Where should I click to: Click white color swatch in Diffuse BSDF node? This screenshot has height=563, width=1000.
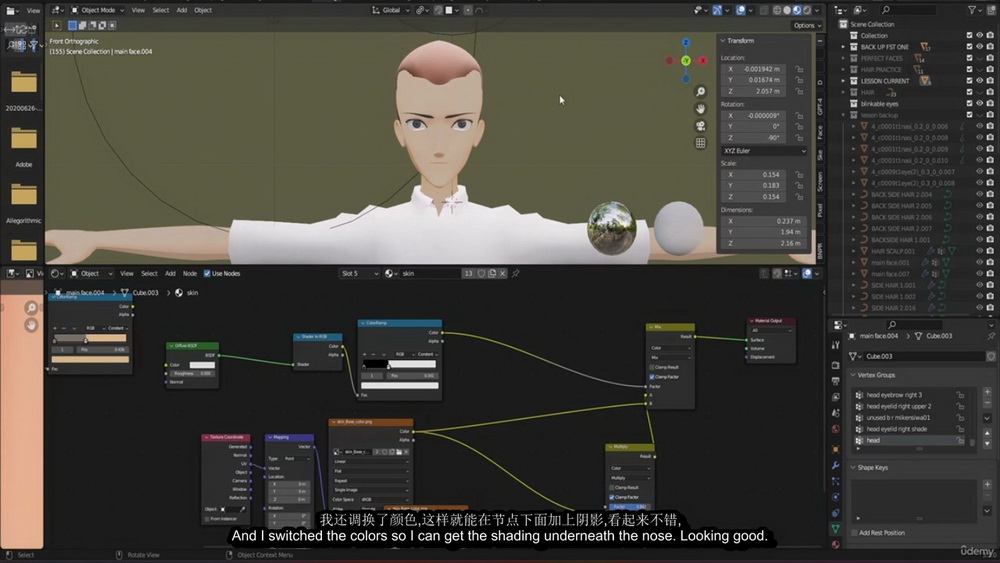202,365
